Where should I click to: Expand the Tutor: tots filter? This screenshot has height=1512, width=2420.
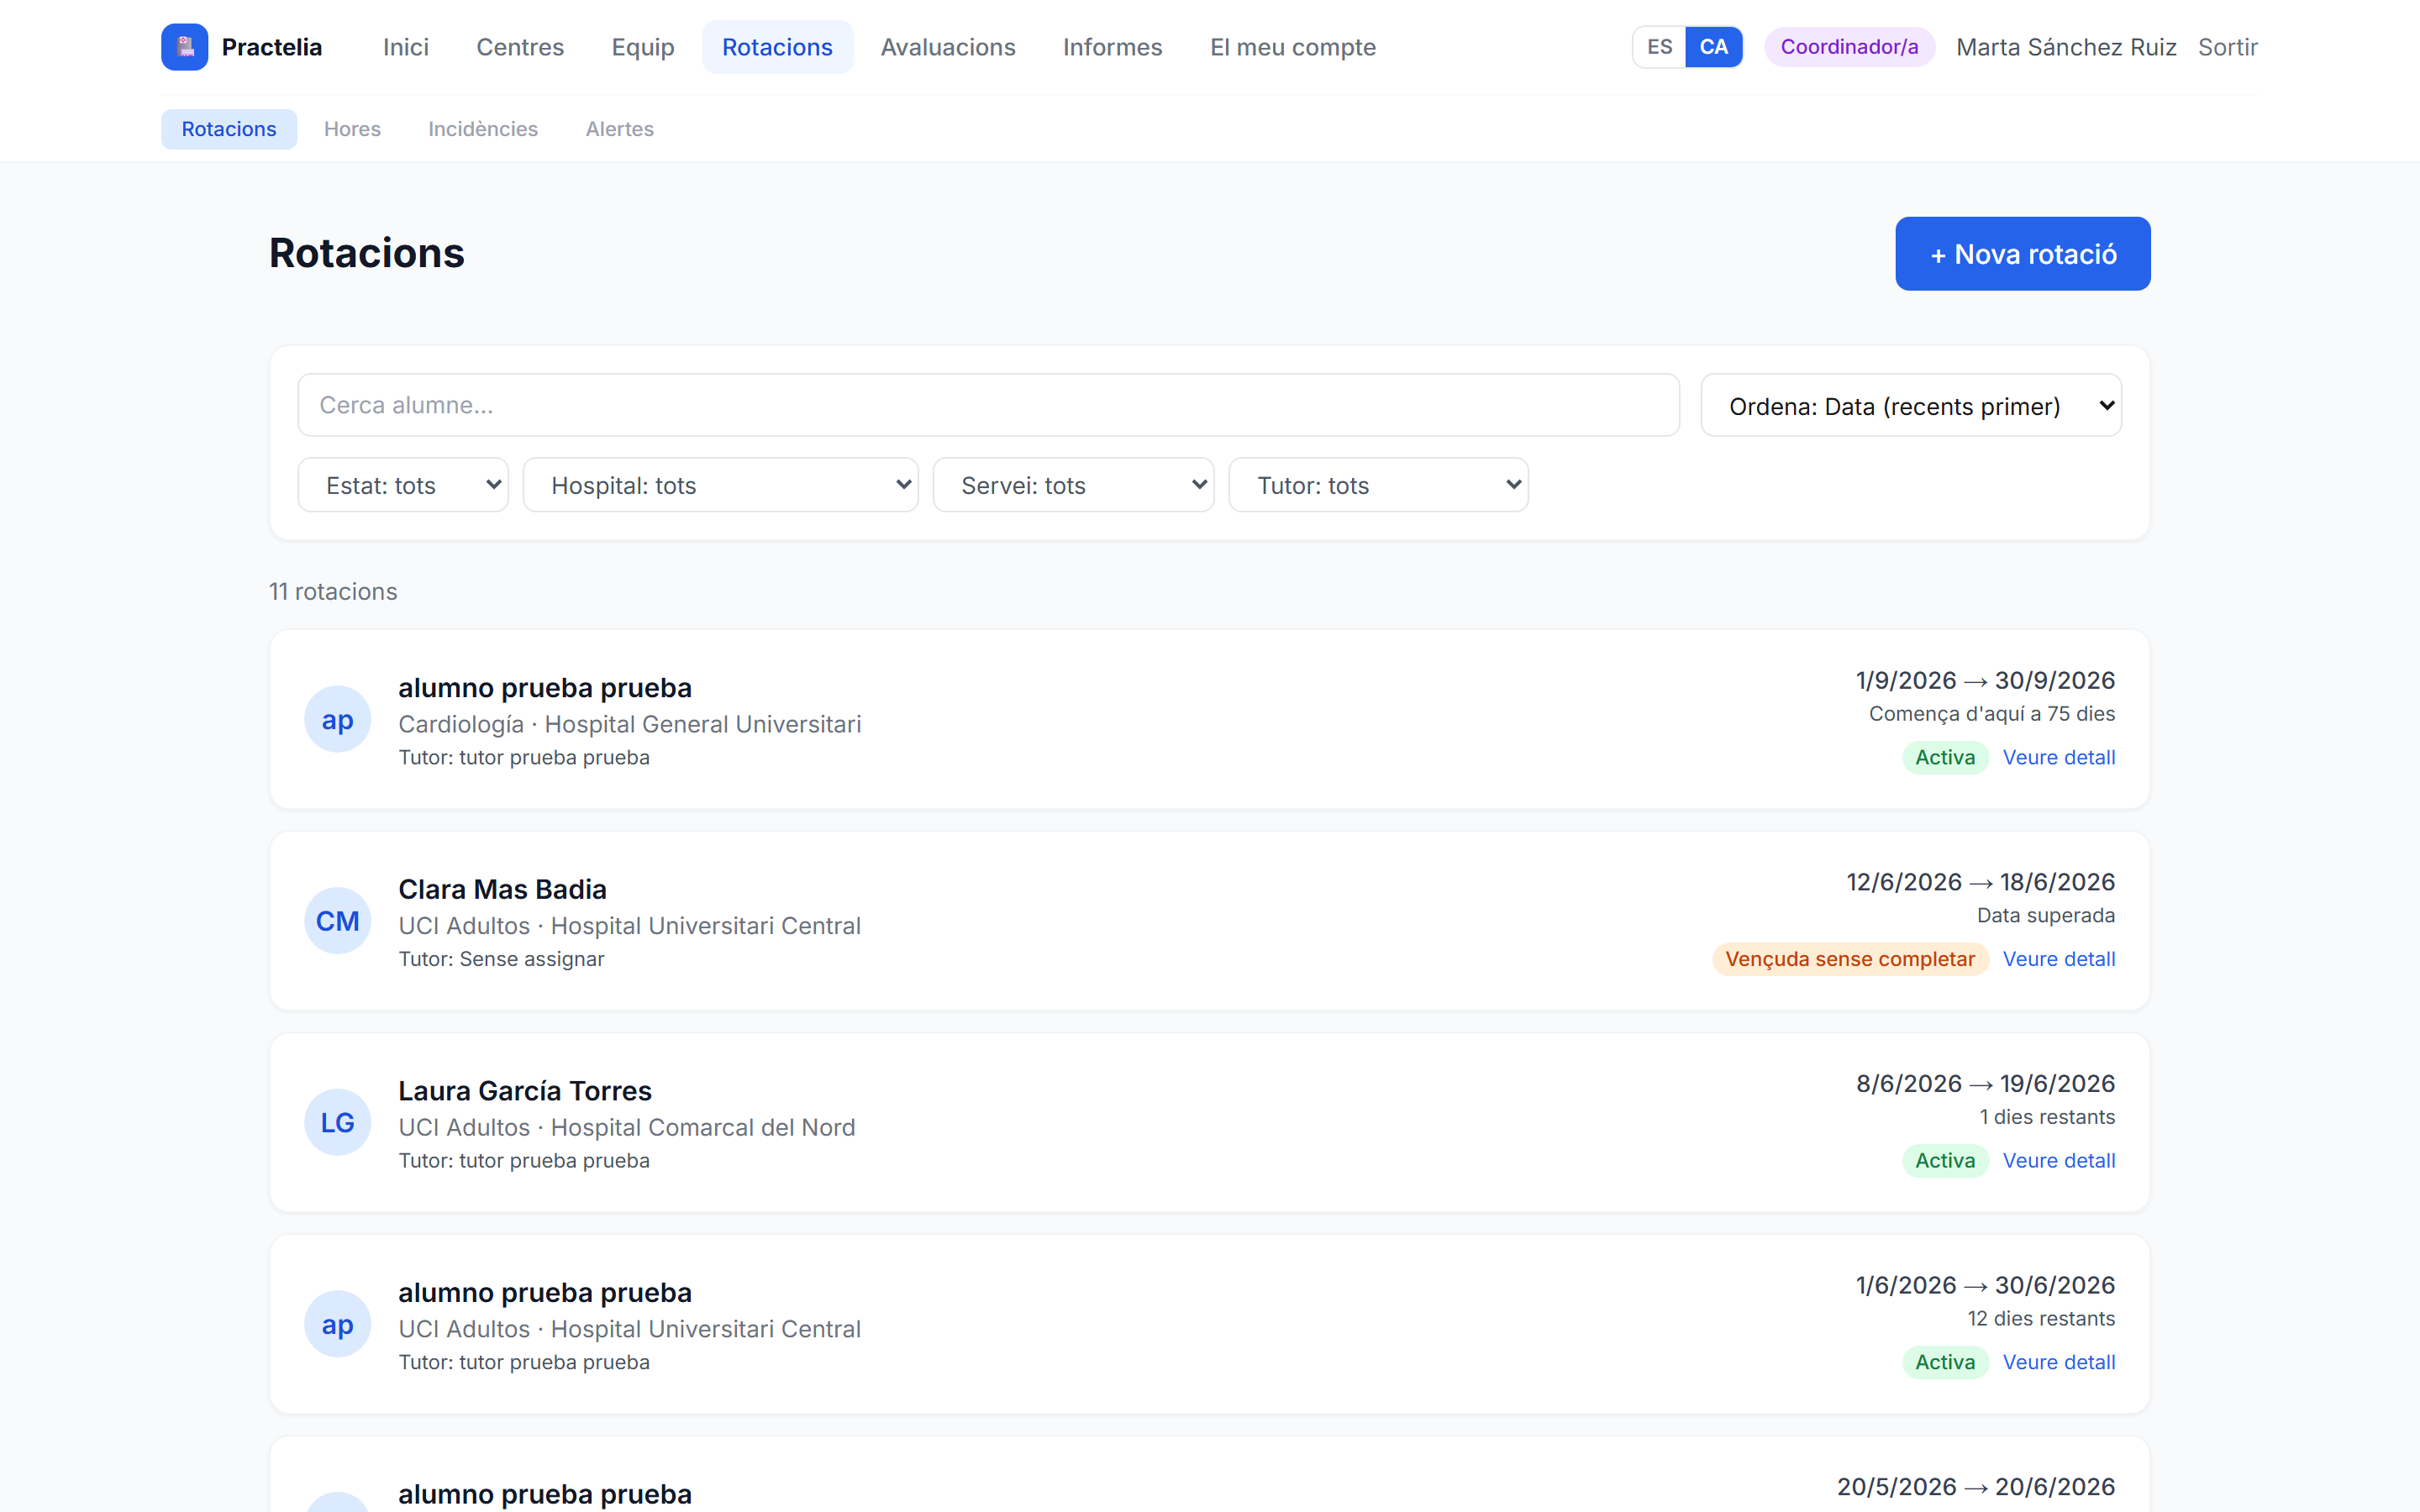(x=1378, y=485)
